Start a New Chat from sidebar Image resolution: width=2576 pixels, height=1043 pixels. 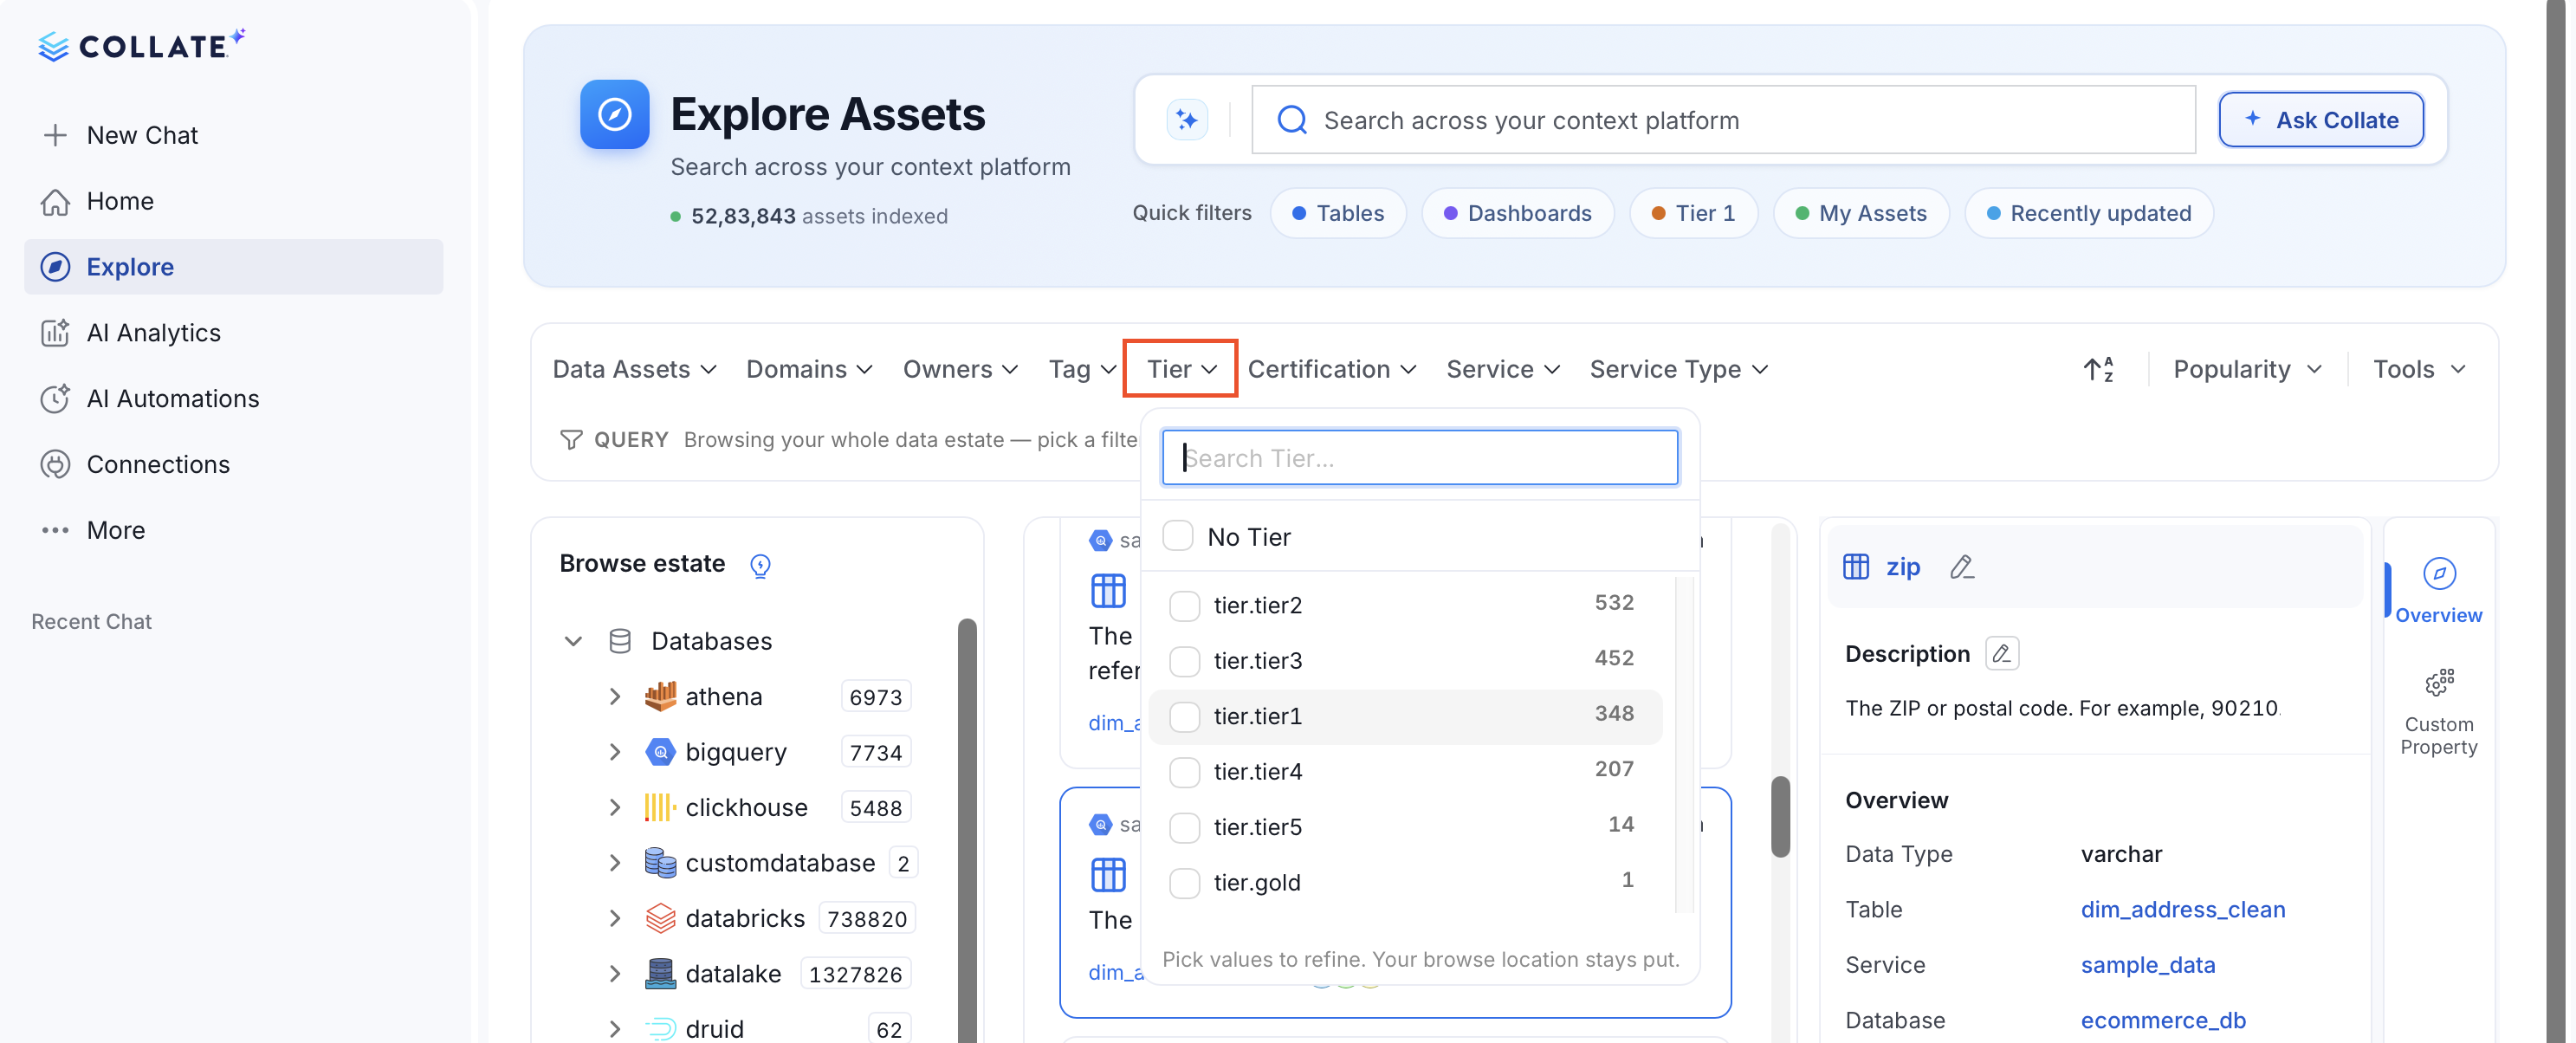click(x=233, y=135)
